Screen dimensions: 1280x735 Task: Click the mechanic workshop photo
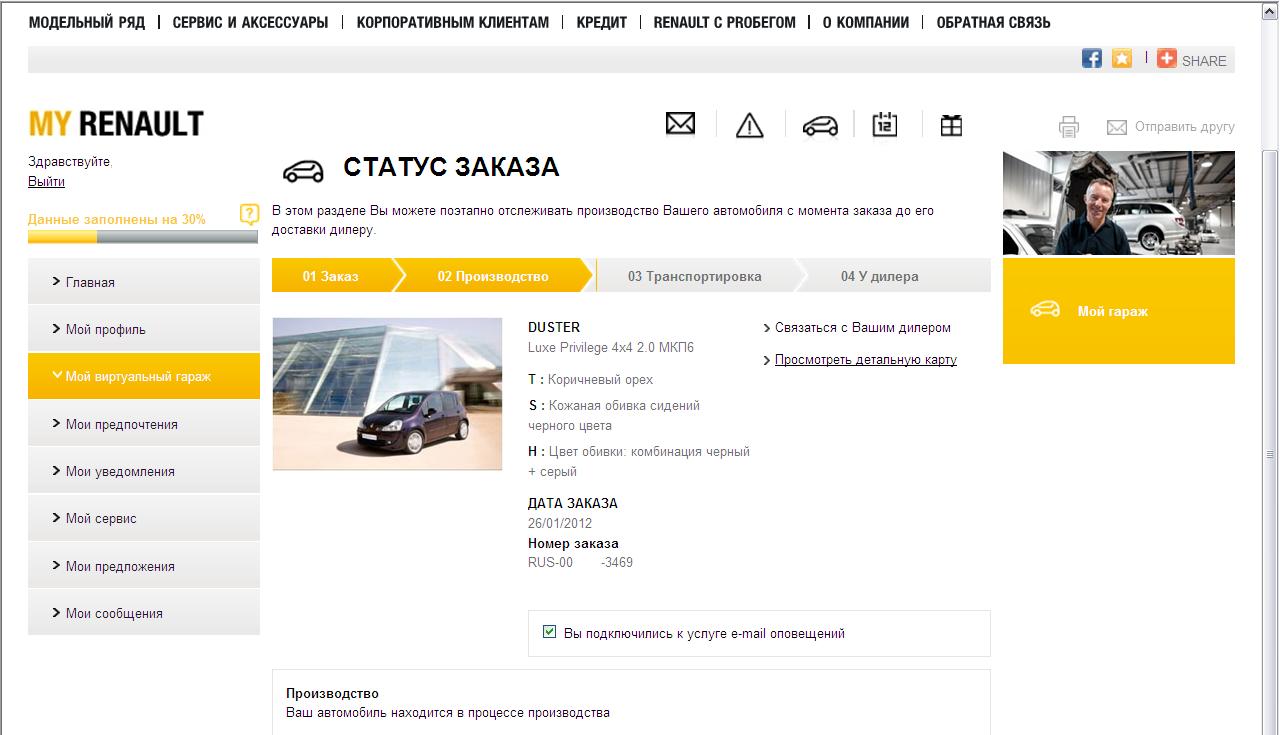1119,203
